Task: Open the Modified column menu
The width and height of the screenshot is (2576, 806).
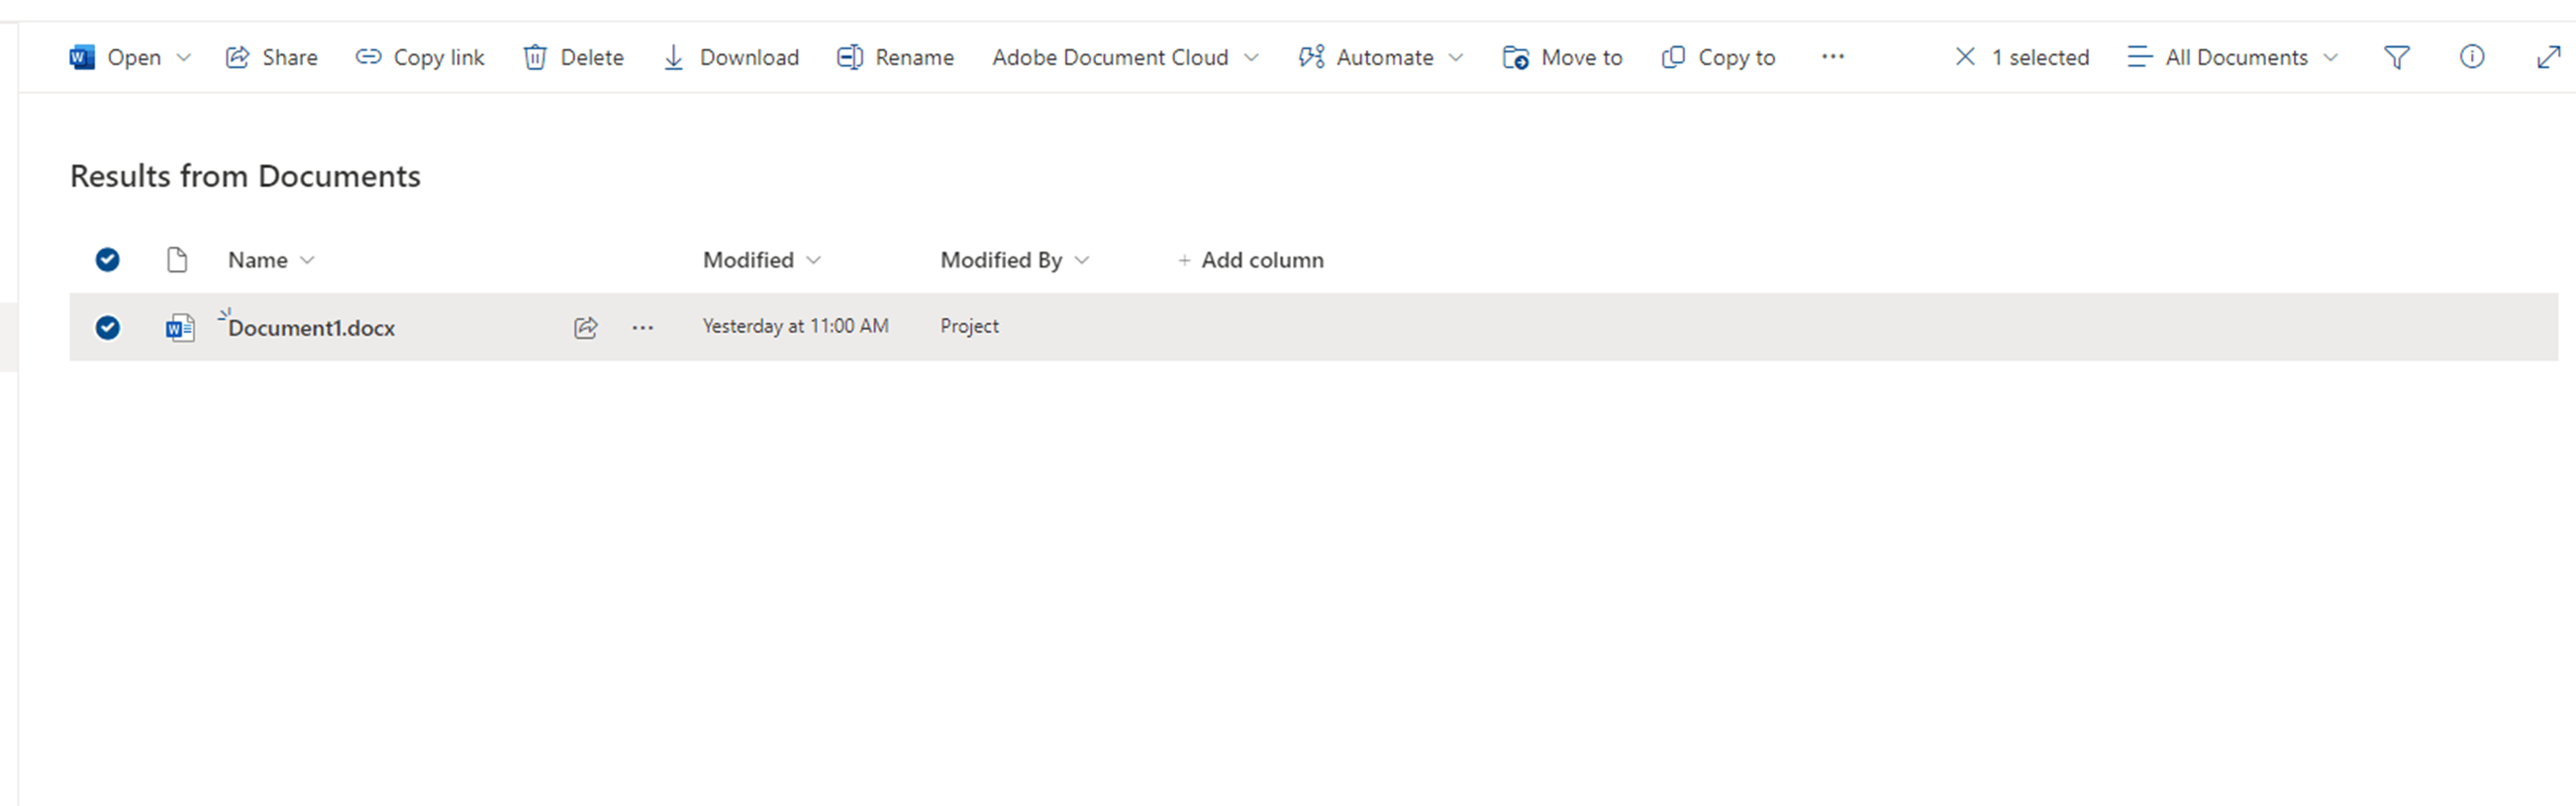Action: [762, 260]
